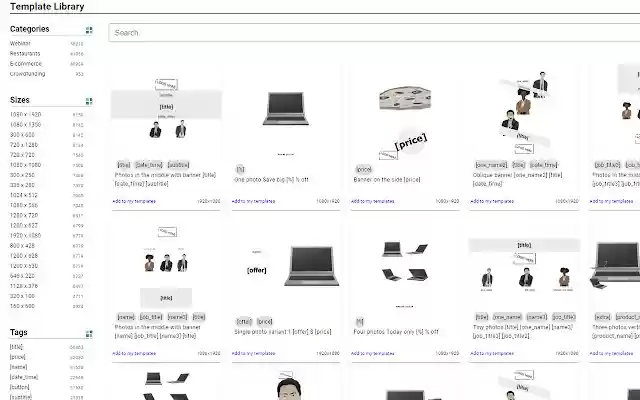
Task: Select the 1128 x 376 size filter
Action: 24,286
